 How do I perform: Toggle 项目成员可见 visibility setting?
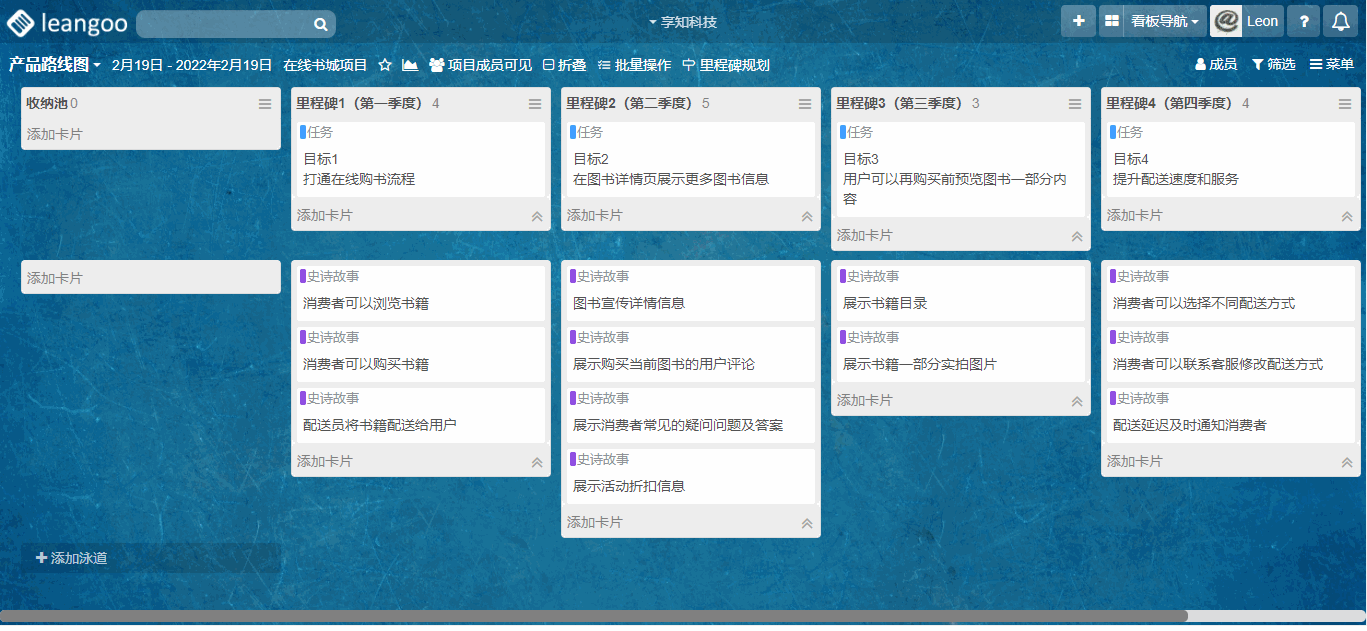click(x=480, y=65)
